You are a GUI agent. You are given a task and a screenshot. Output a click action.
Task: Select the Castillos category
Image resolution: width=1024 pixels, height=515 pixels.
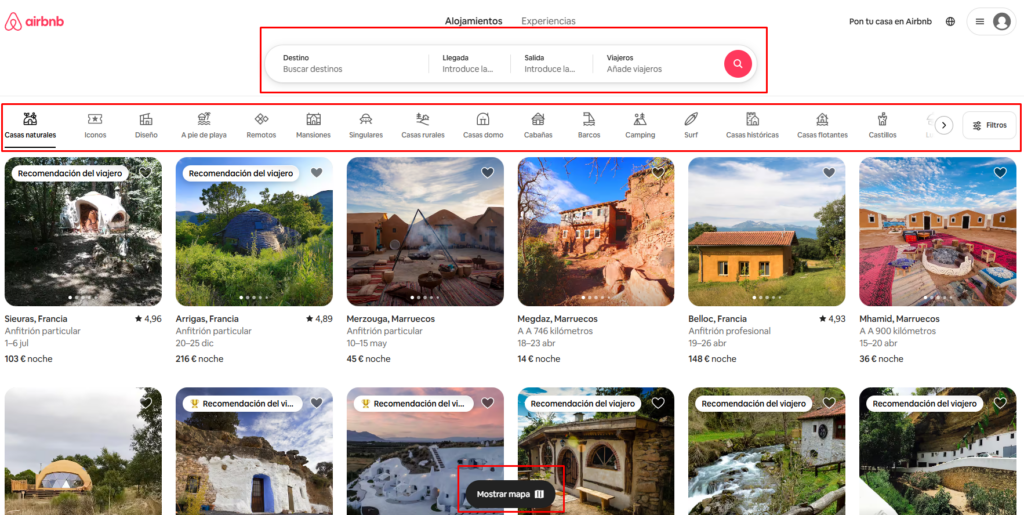coord(882,125)
